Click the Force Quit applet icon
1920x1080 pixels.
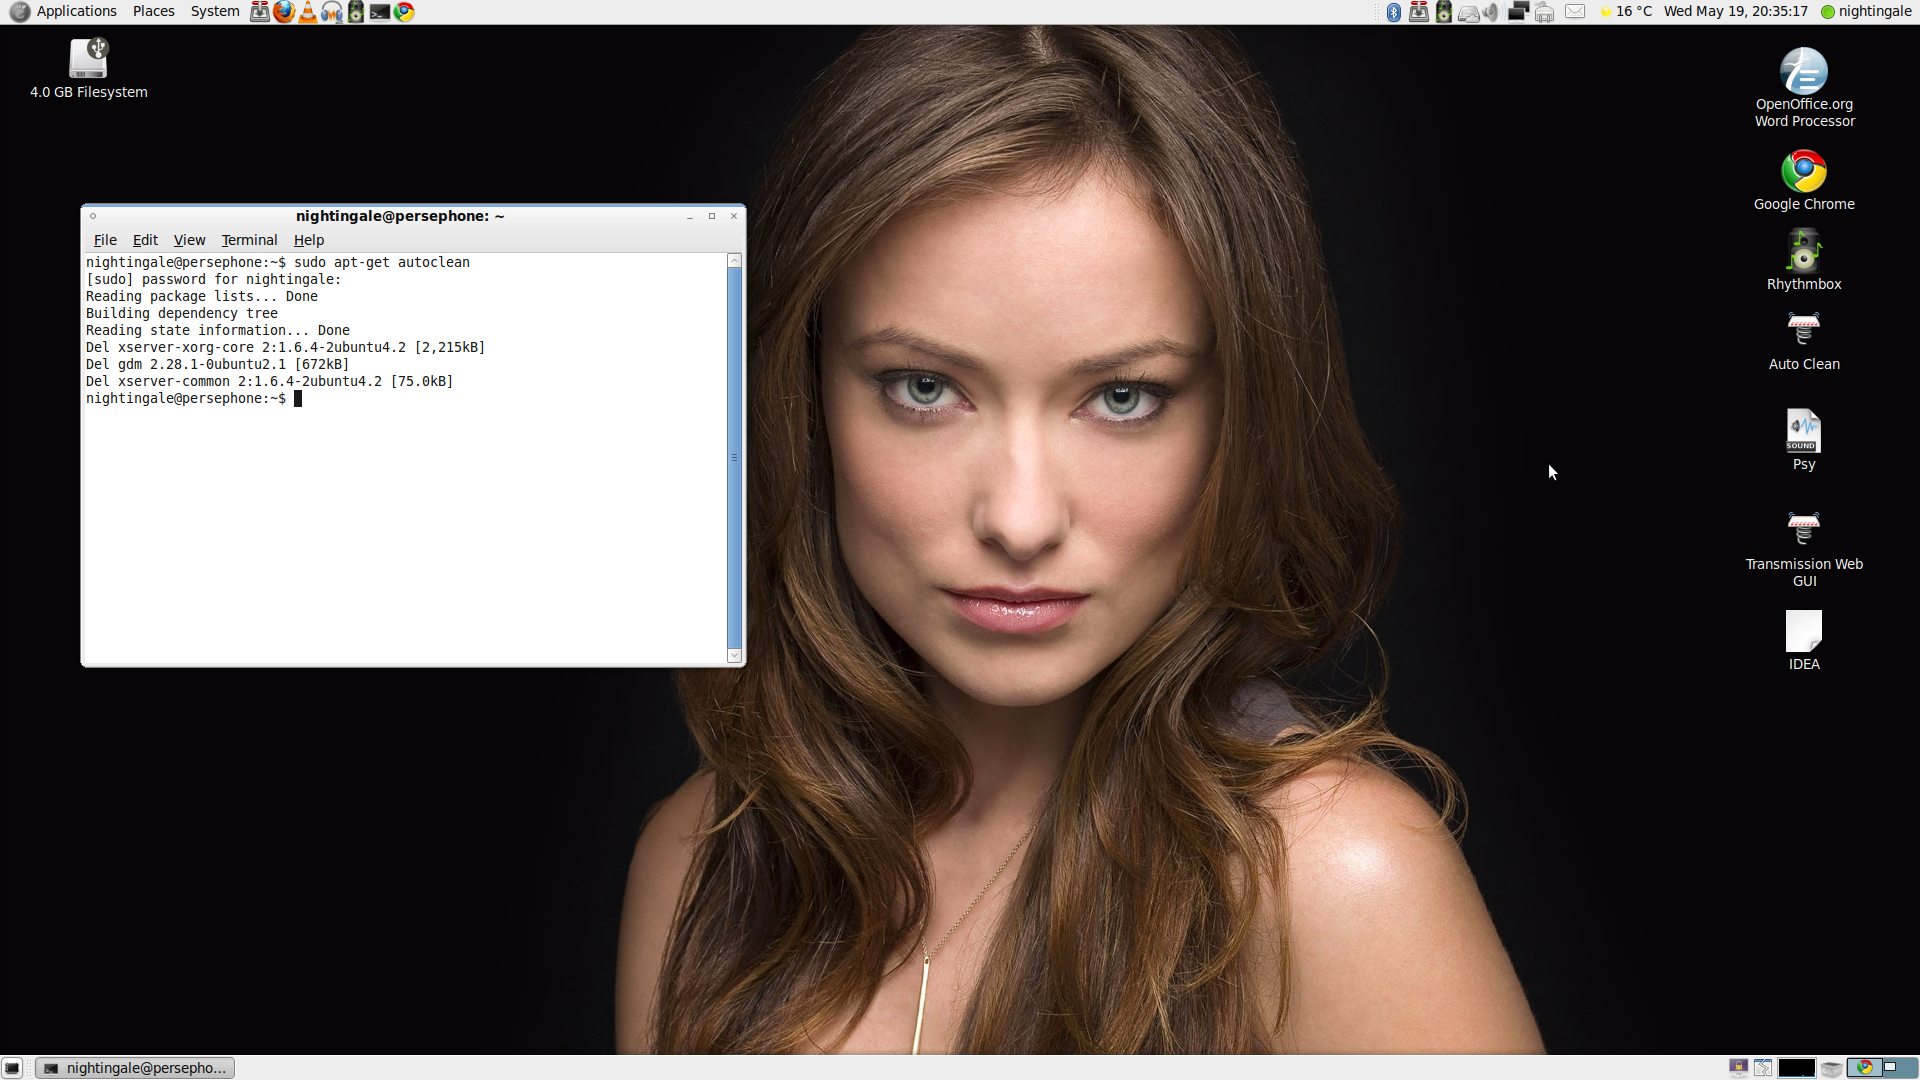coord(1763,1068)
